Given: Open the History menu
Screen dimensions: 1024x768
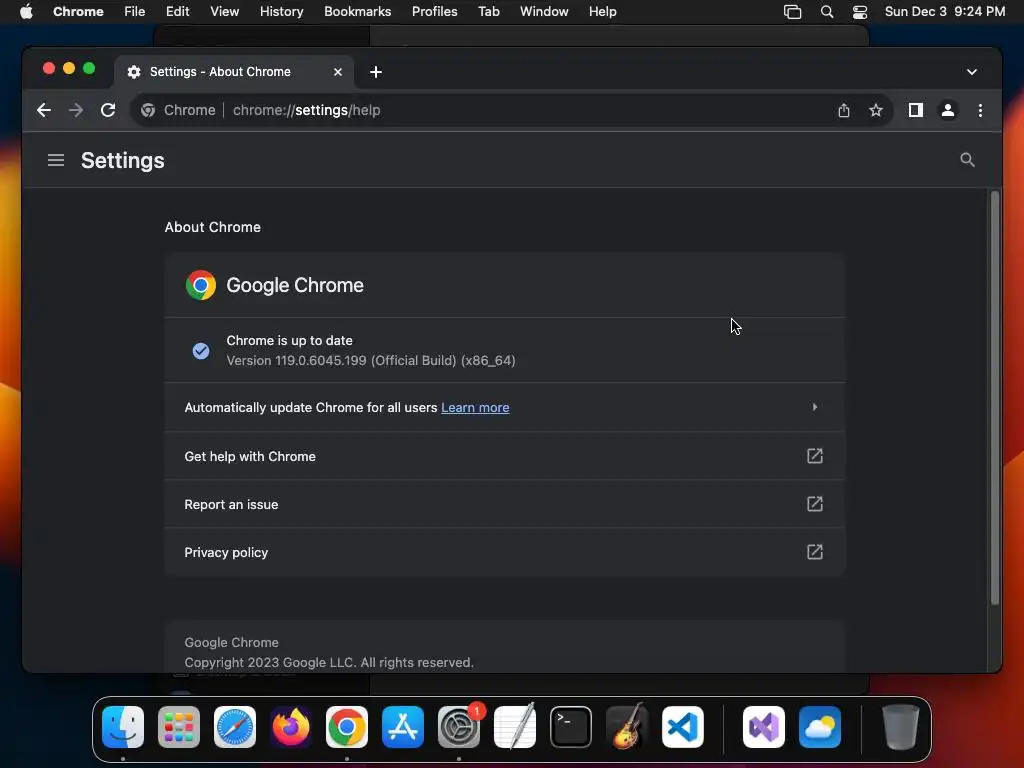Looking at the screenshot, I should (281, 12).
